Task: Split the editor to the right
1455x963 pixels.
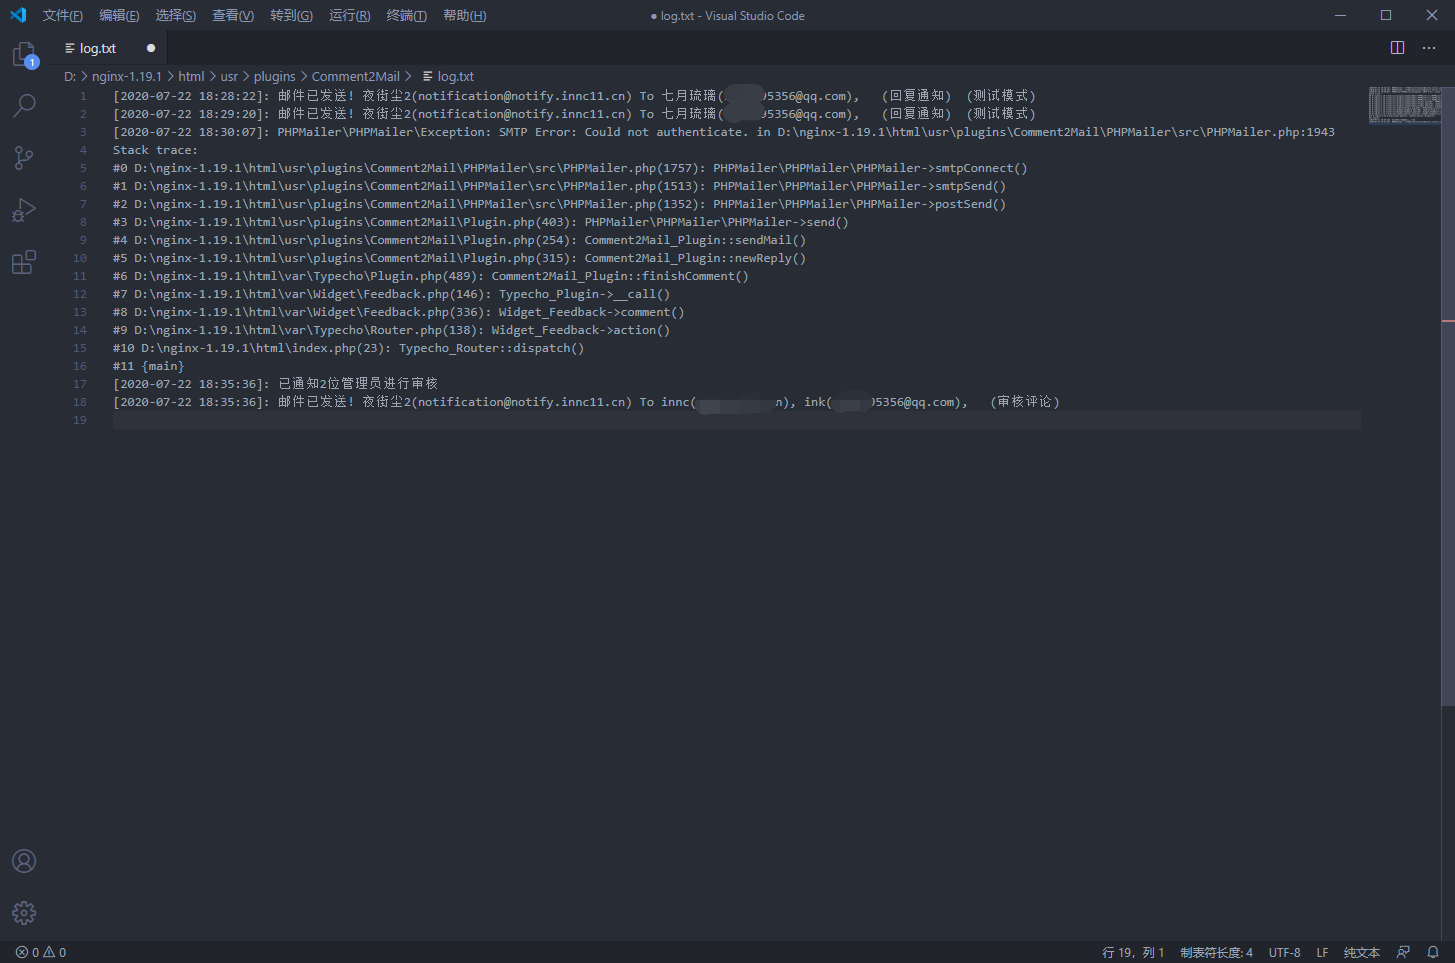Action: (x=1397, y=48)
